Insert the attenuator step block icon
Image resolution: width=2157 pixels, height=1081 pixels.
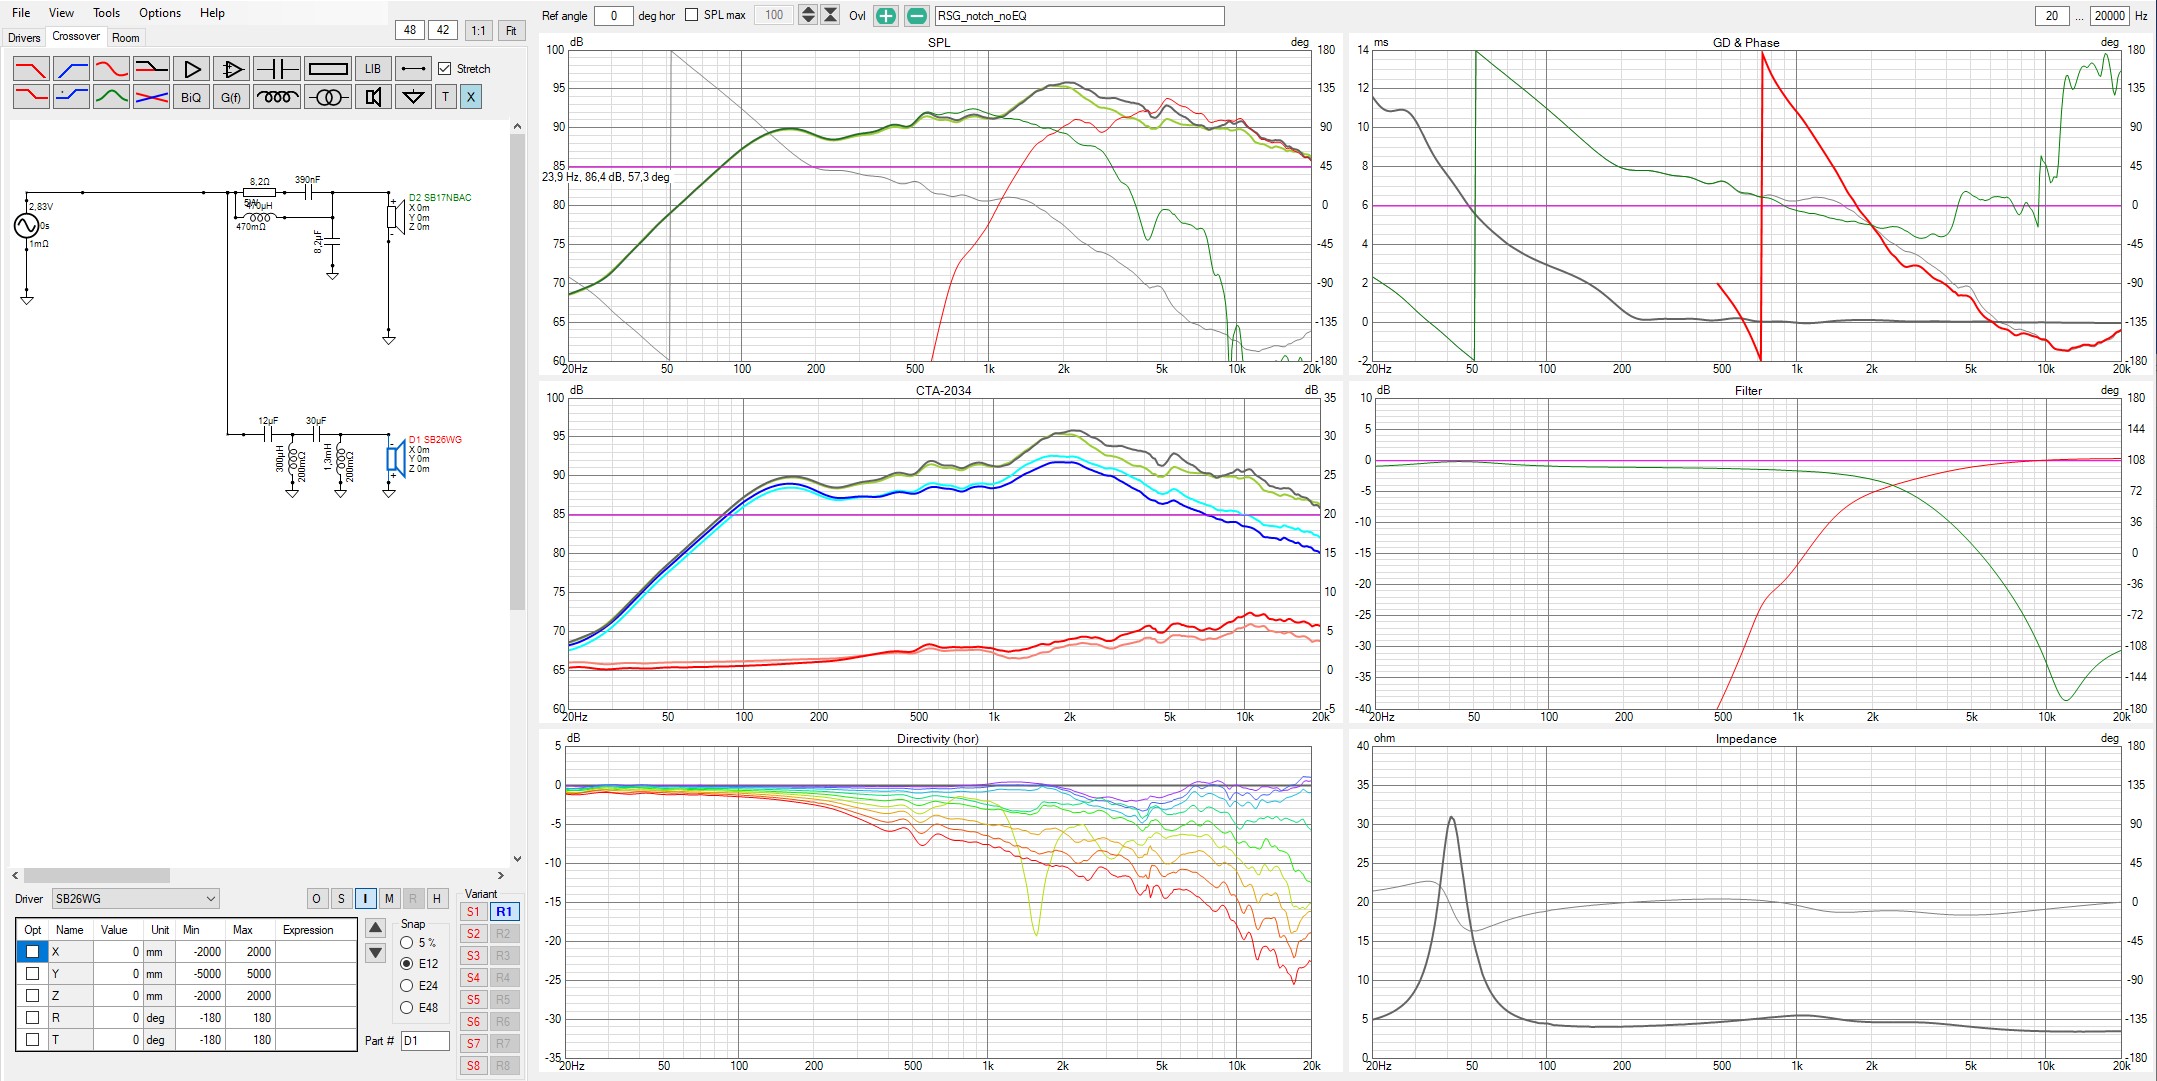[x=151, y=69]
